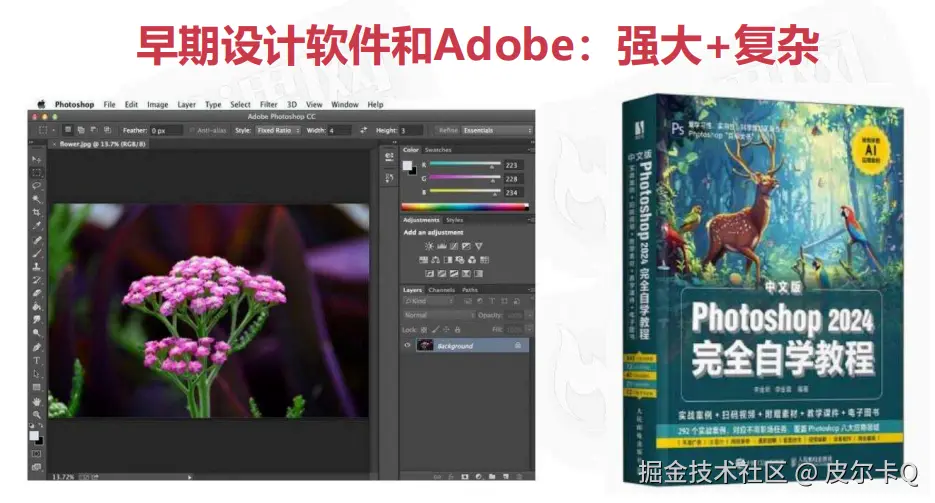Toggle Intersect with selection mode button
This screenshot has width=935, height=503.
pos(107,130)
